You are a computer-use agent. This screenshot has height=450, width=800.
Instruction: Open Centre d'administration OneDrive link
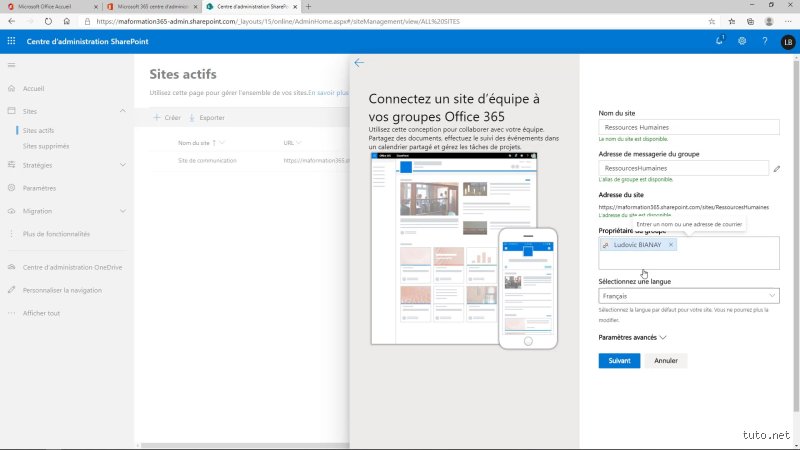tap(72, 267)
